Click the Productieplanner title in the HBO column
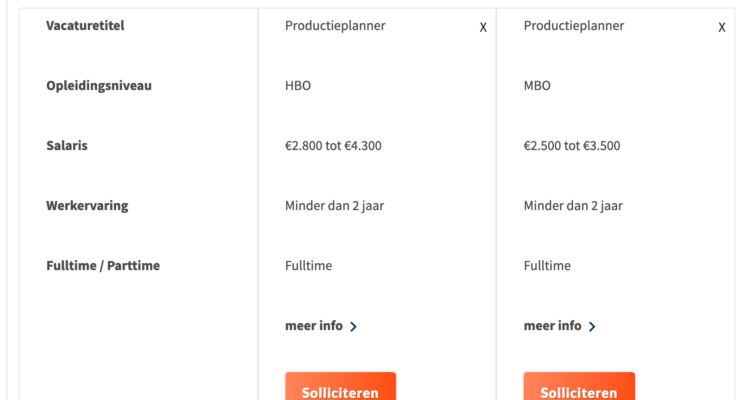The image size is (750, 400). click(335, 26)
